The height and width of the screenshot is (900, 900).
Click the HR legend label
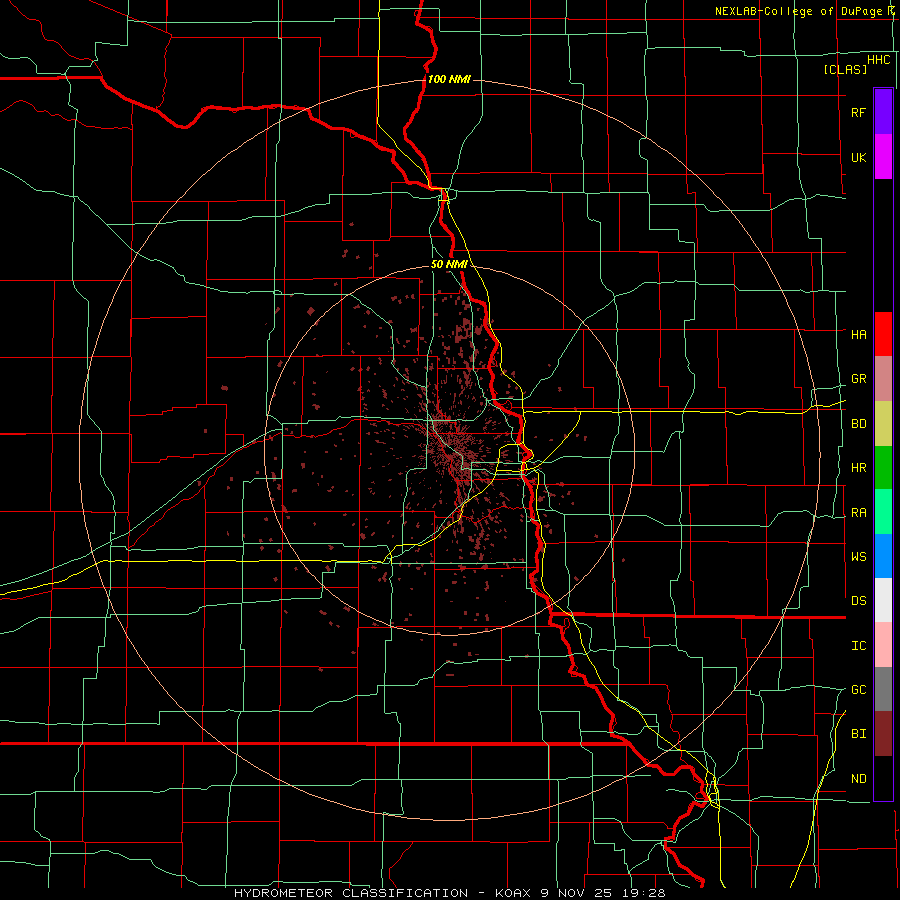click(858, 468)
